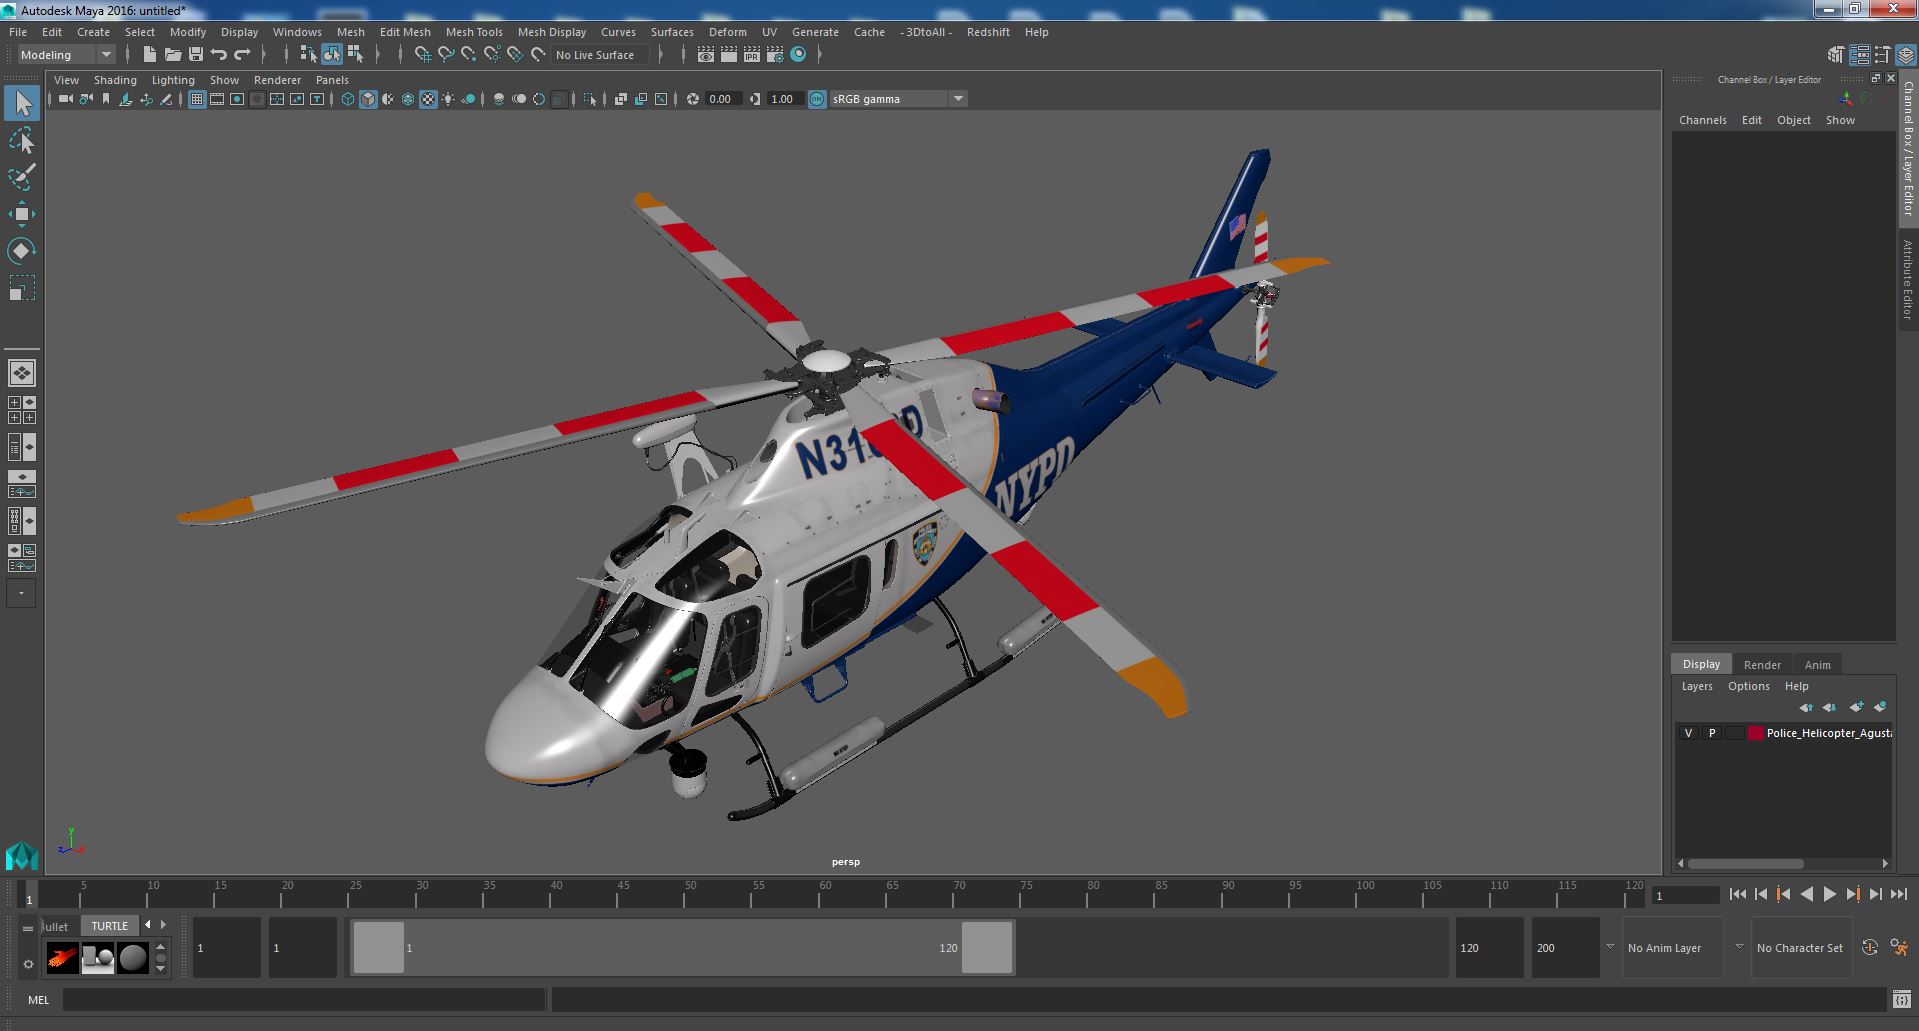The image size is (1919, 1031).
Task: Toggle auto keyframe button
Action: [x=1869, y=947]
